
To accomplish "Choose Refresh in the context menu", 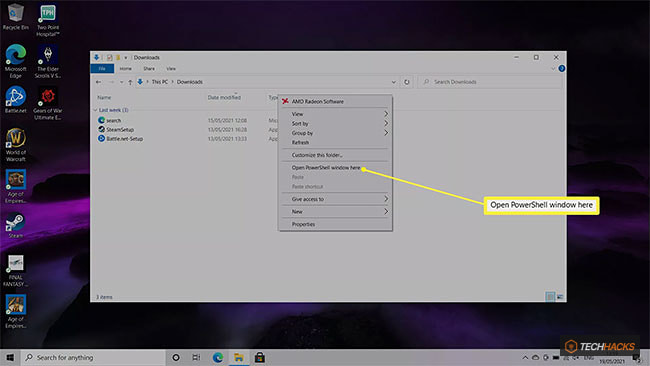I will (335, 143).
